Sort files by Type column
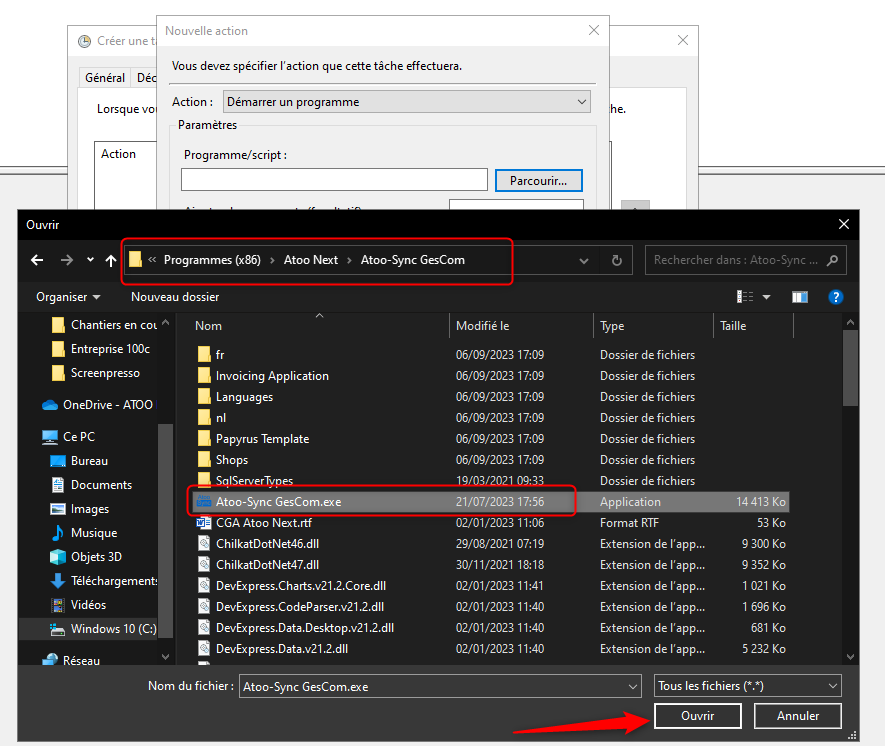The image size is (885, 746). point(612,326)
